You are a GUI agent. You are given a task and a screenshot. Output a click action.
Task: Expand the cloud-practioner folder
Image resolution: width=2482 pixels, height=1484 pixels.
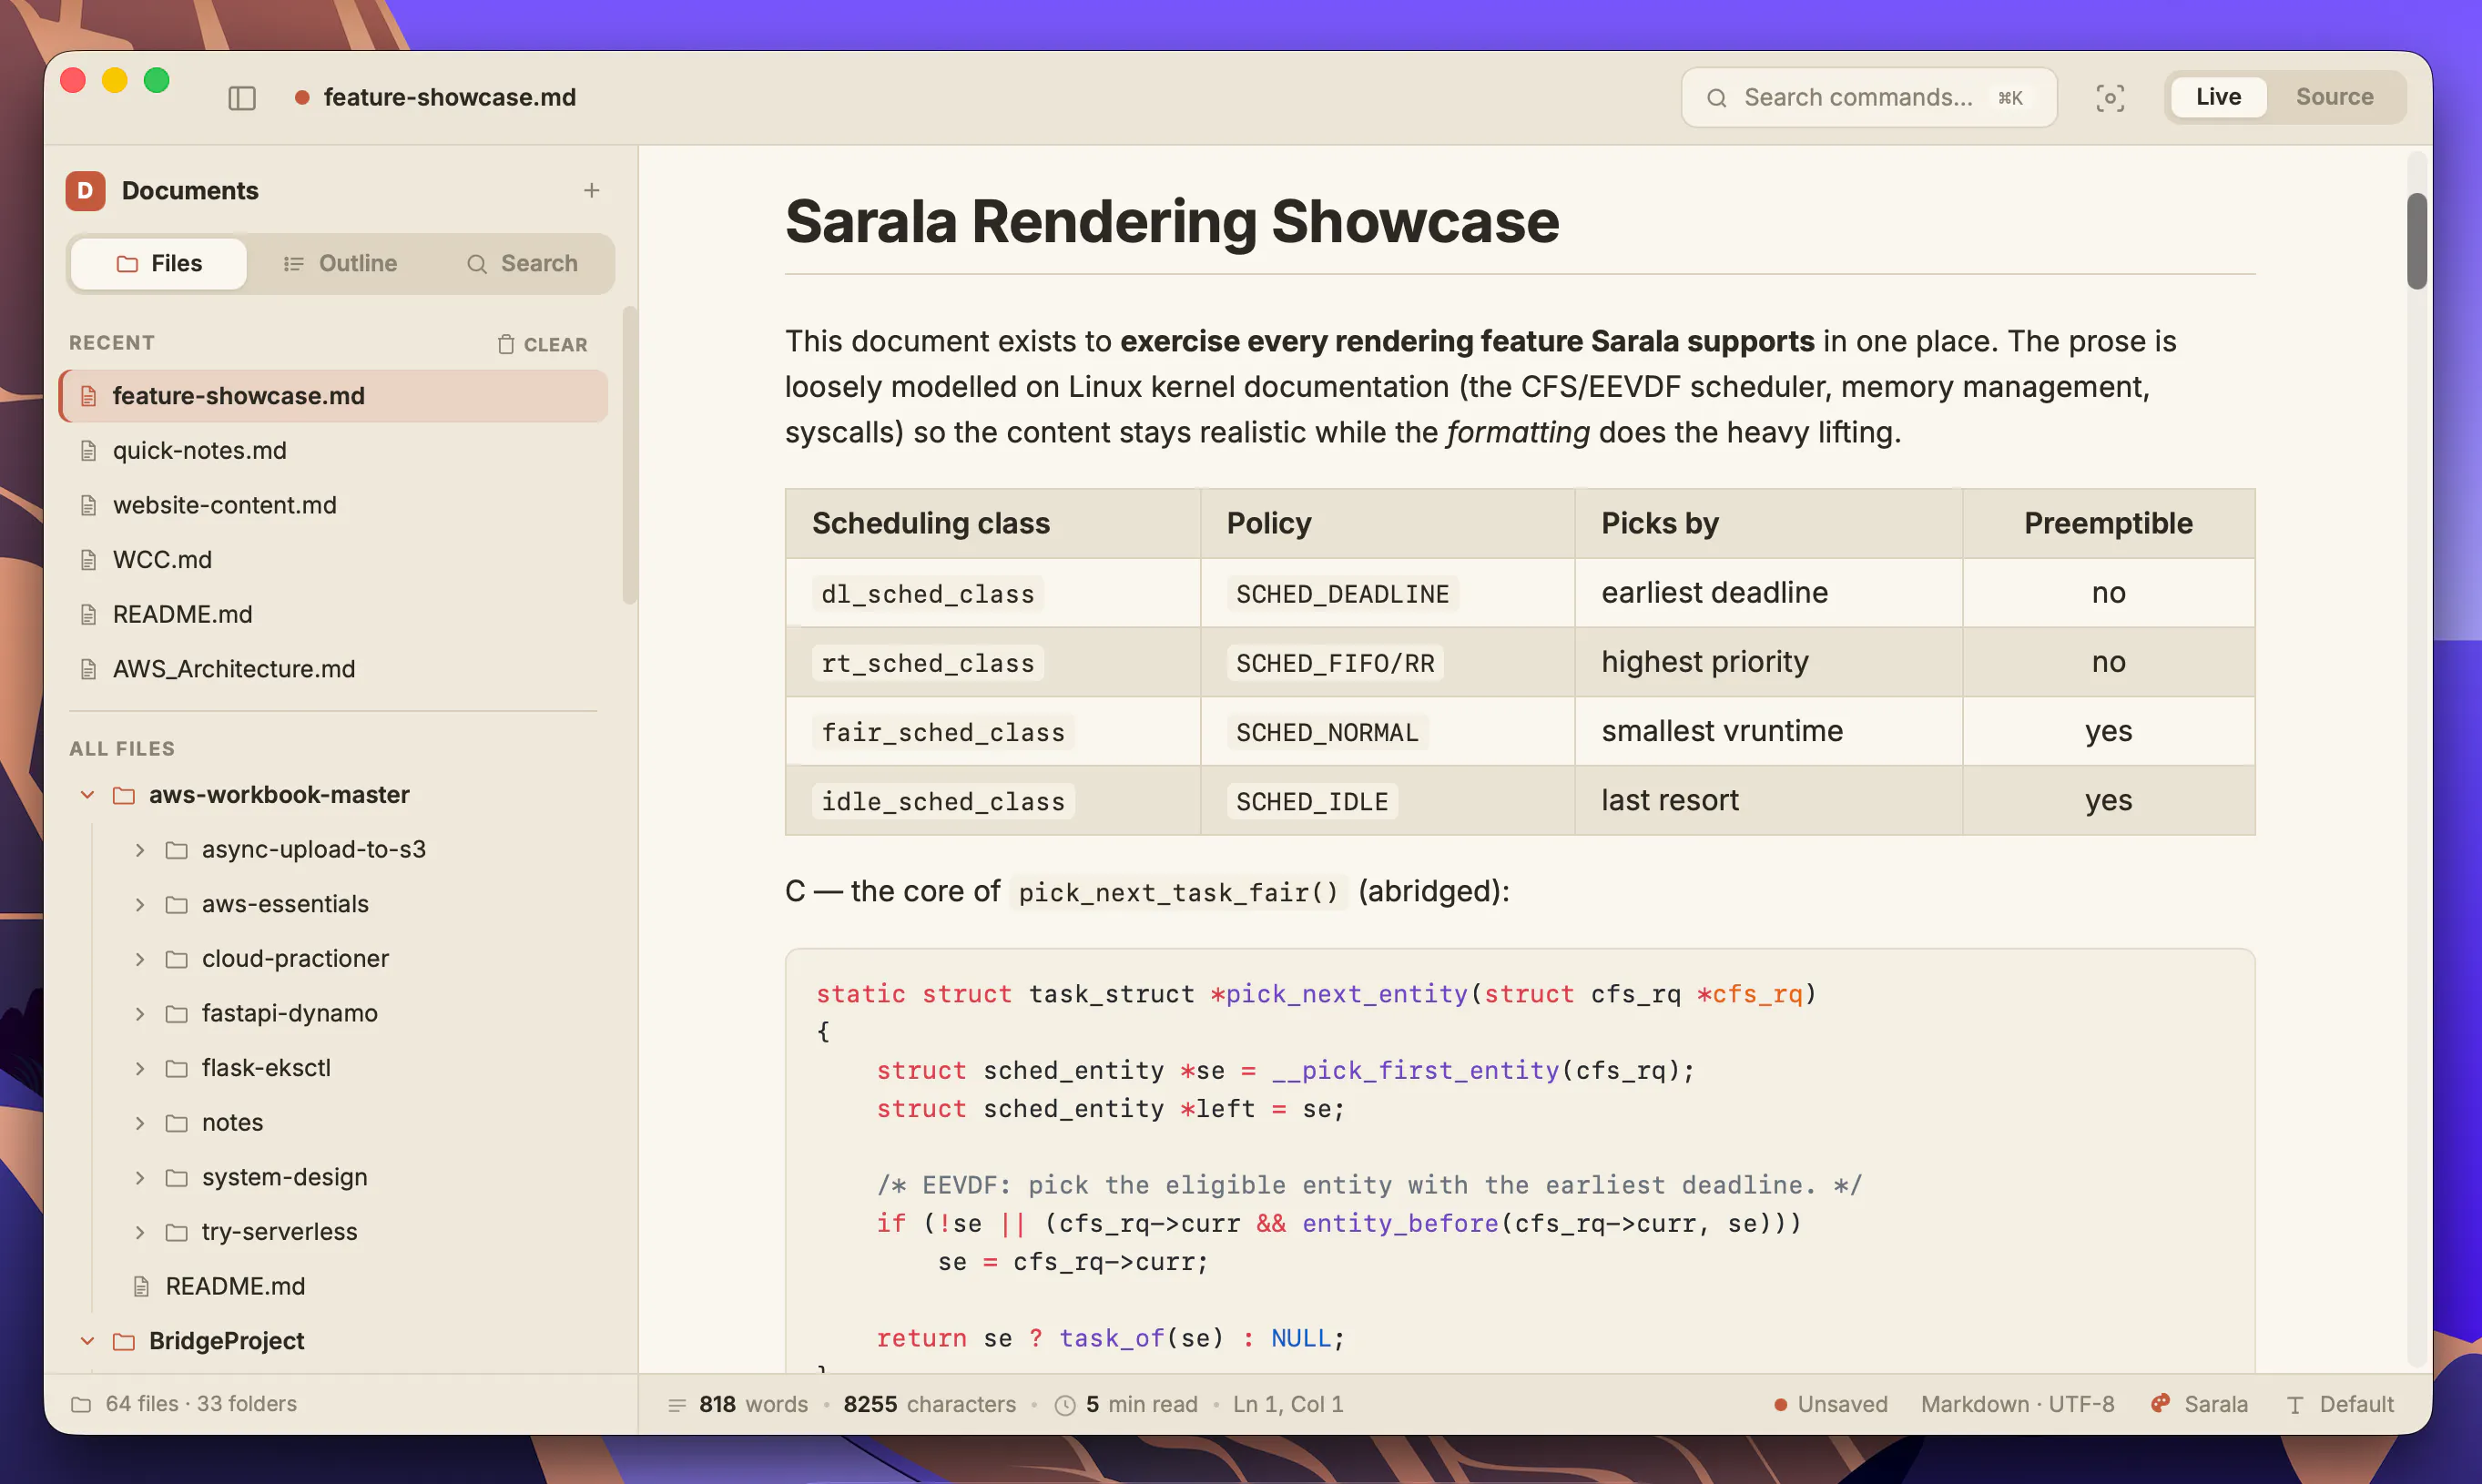coord(140,959)
